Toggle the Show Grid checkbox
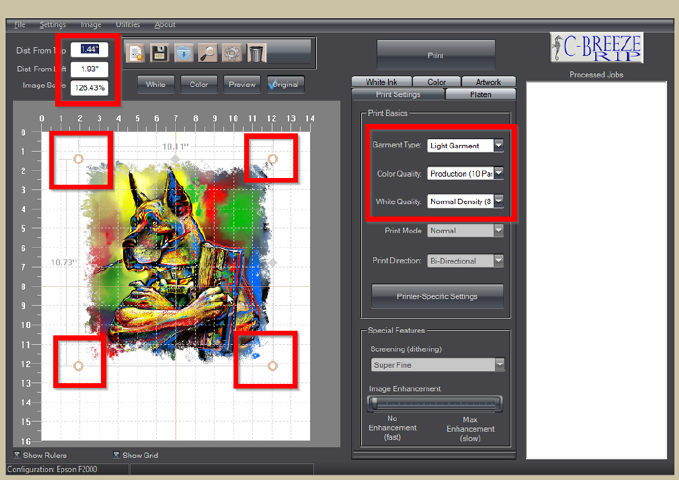The height and width of the screenshot is (480, 679). pyautogui.click(x=116, y=454)
